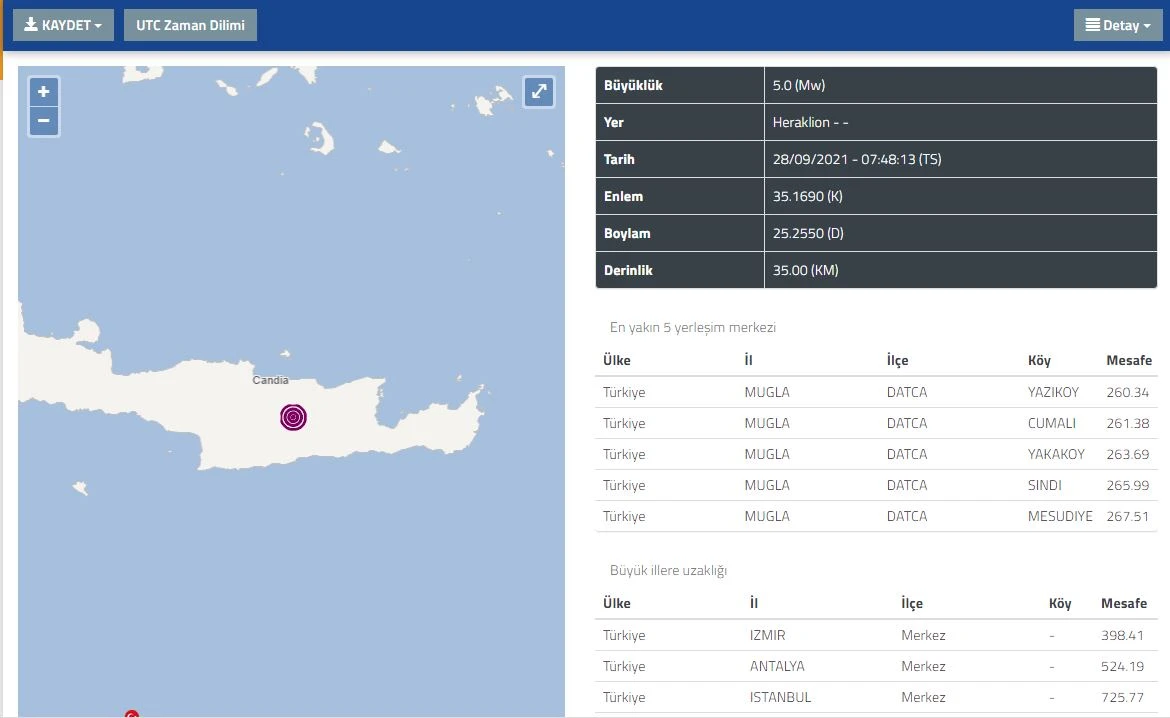This screenshot has height=718, width=1170.
Task: Click the red marker at map bottom
Action: [131, 714]
